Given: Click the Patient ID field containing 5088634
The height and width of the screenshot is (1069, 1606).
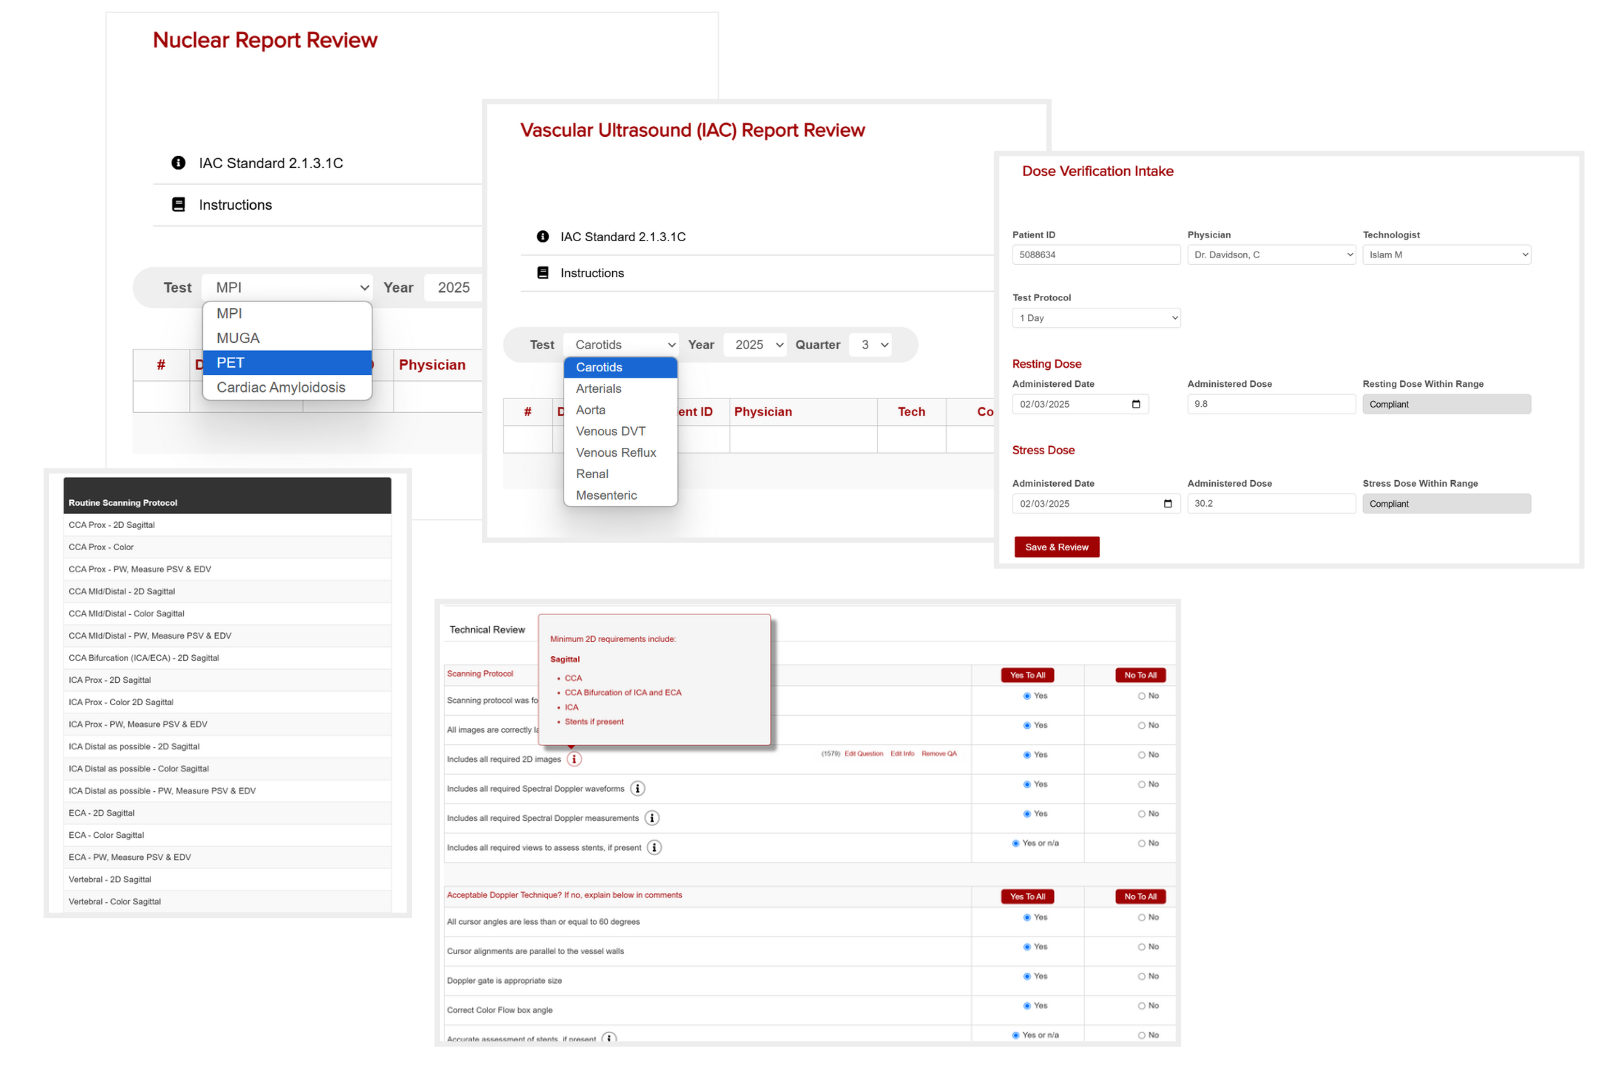Looking at the screenshot, I should [x=1097, y=255].
